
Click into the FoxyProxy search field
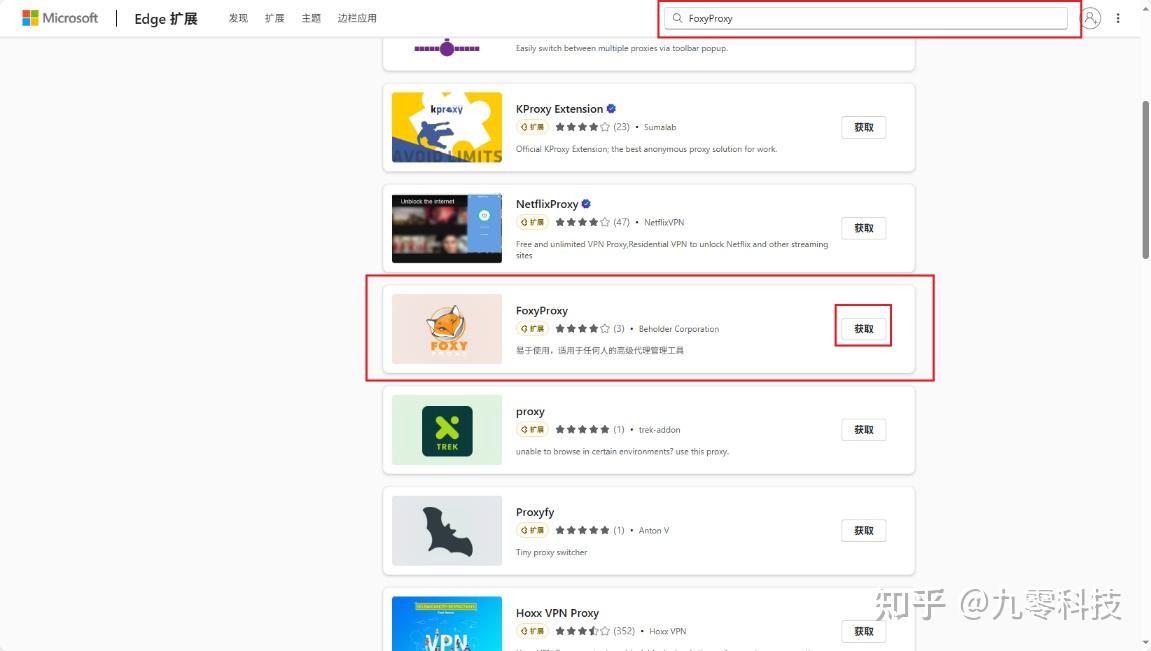[x=865, y=18]
